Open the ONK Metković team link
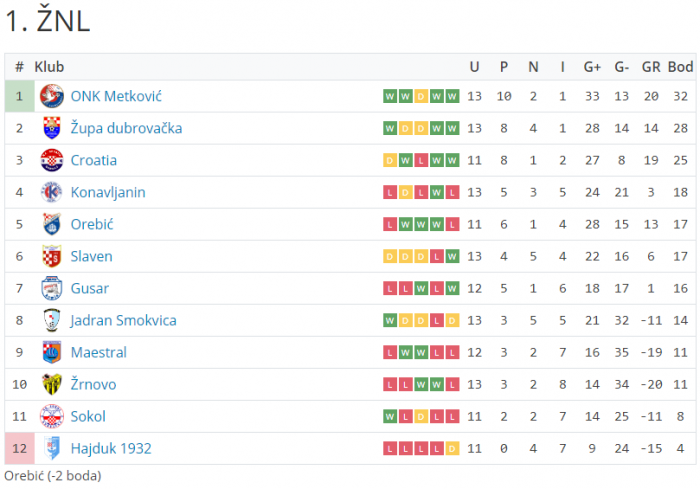 (116, 96)
